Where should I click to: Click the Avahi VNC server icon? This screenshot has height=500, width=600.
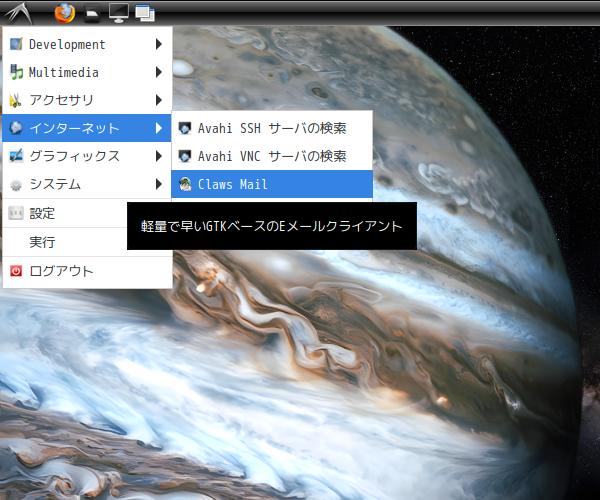click(x=185, y=156)
